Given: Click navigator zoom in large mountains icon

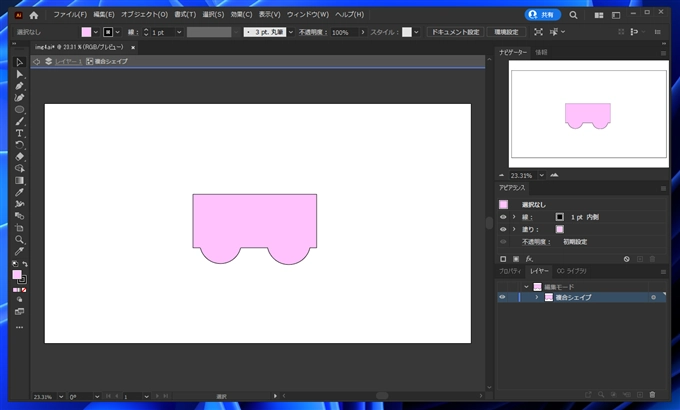Looking at the screenshot, I should coord(554,175).
